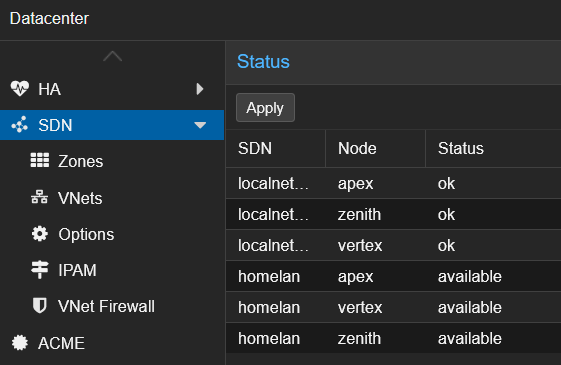Click node 'apex' in the localnet row
Screen dimensions: 561x365
[356, 184]
